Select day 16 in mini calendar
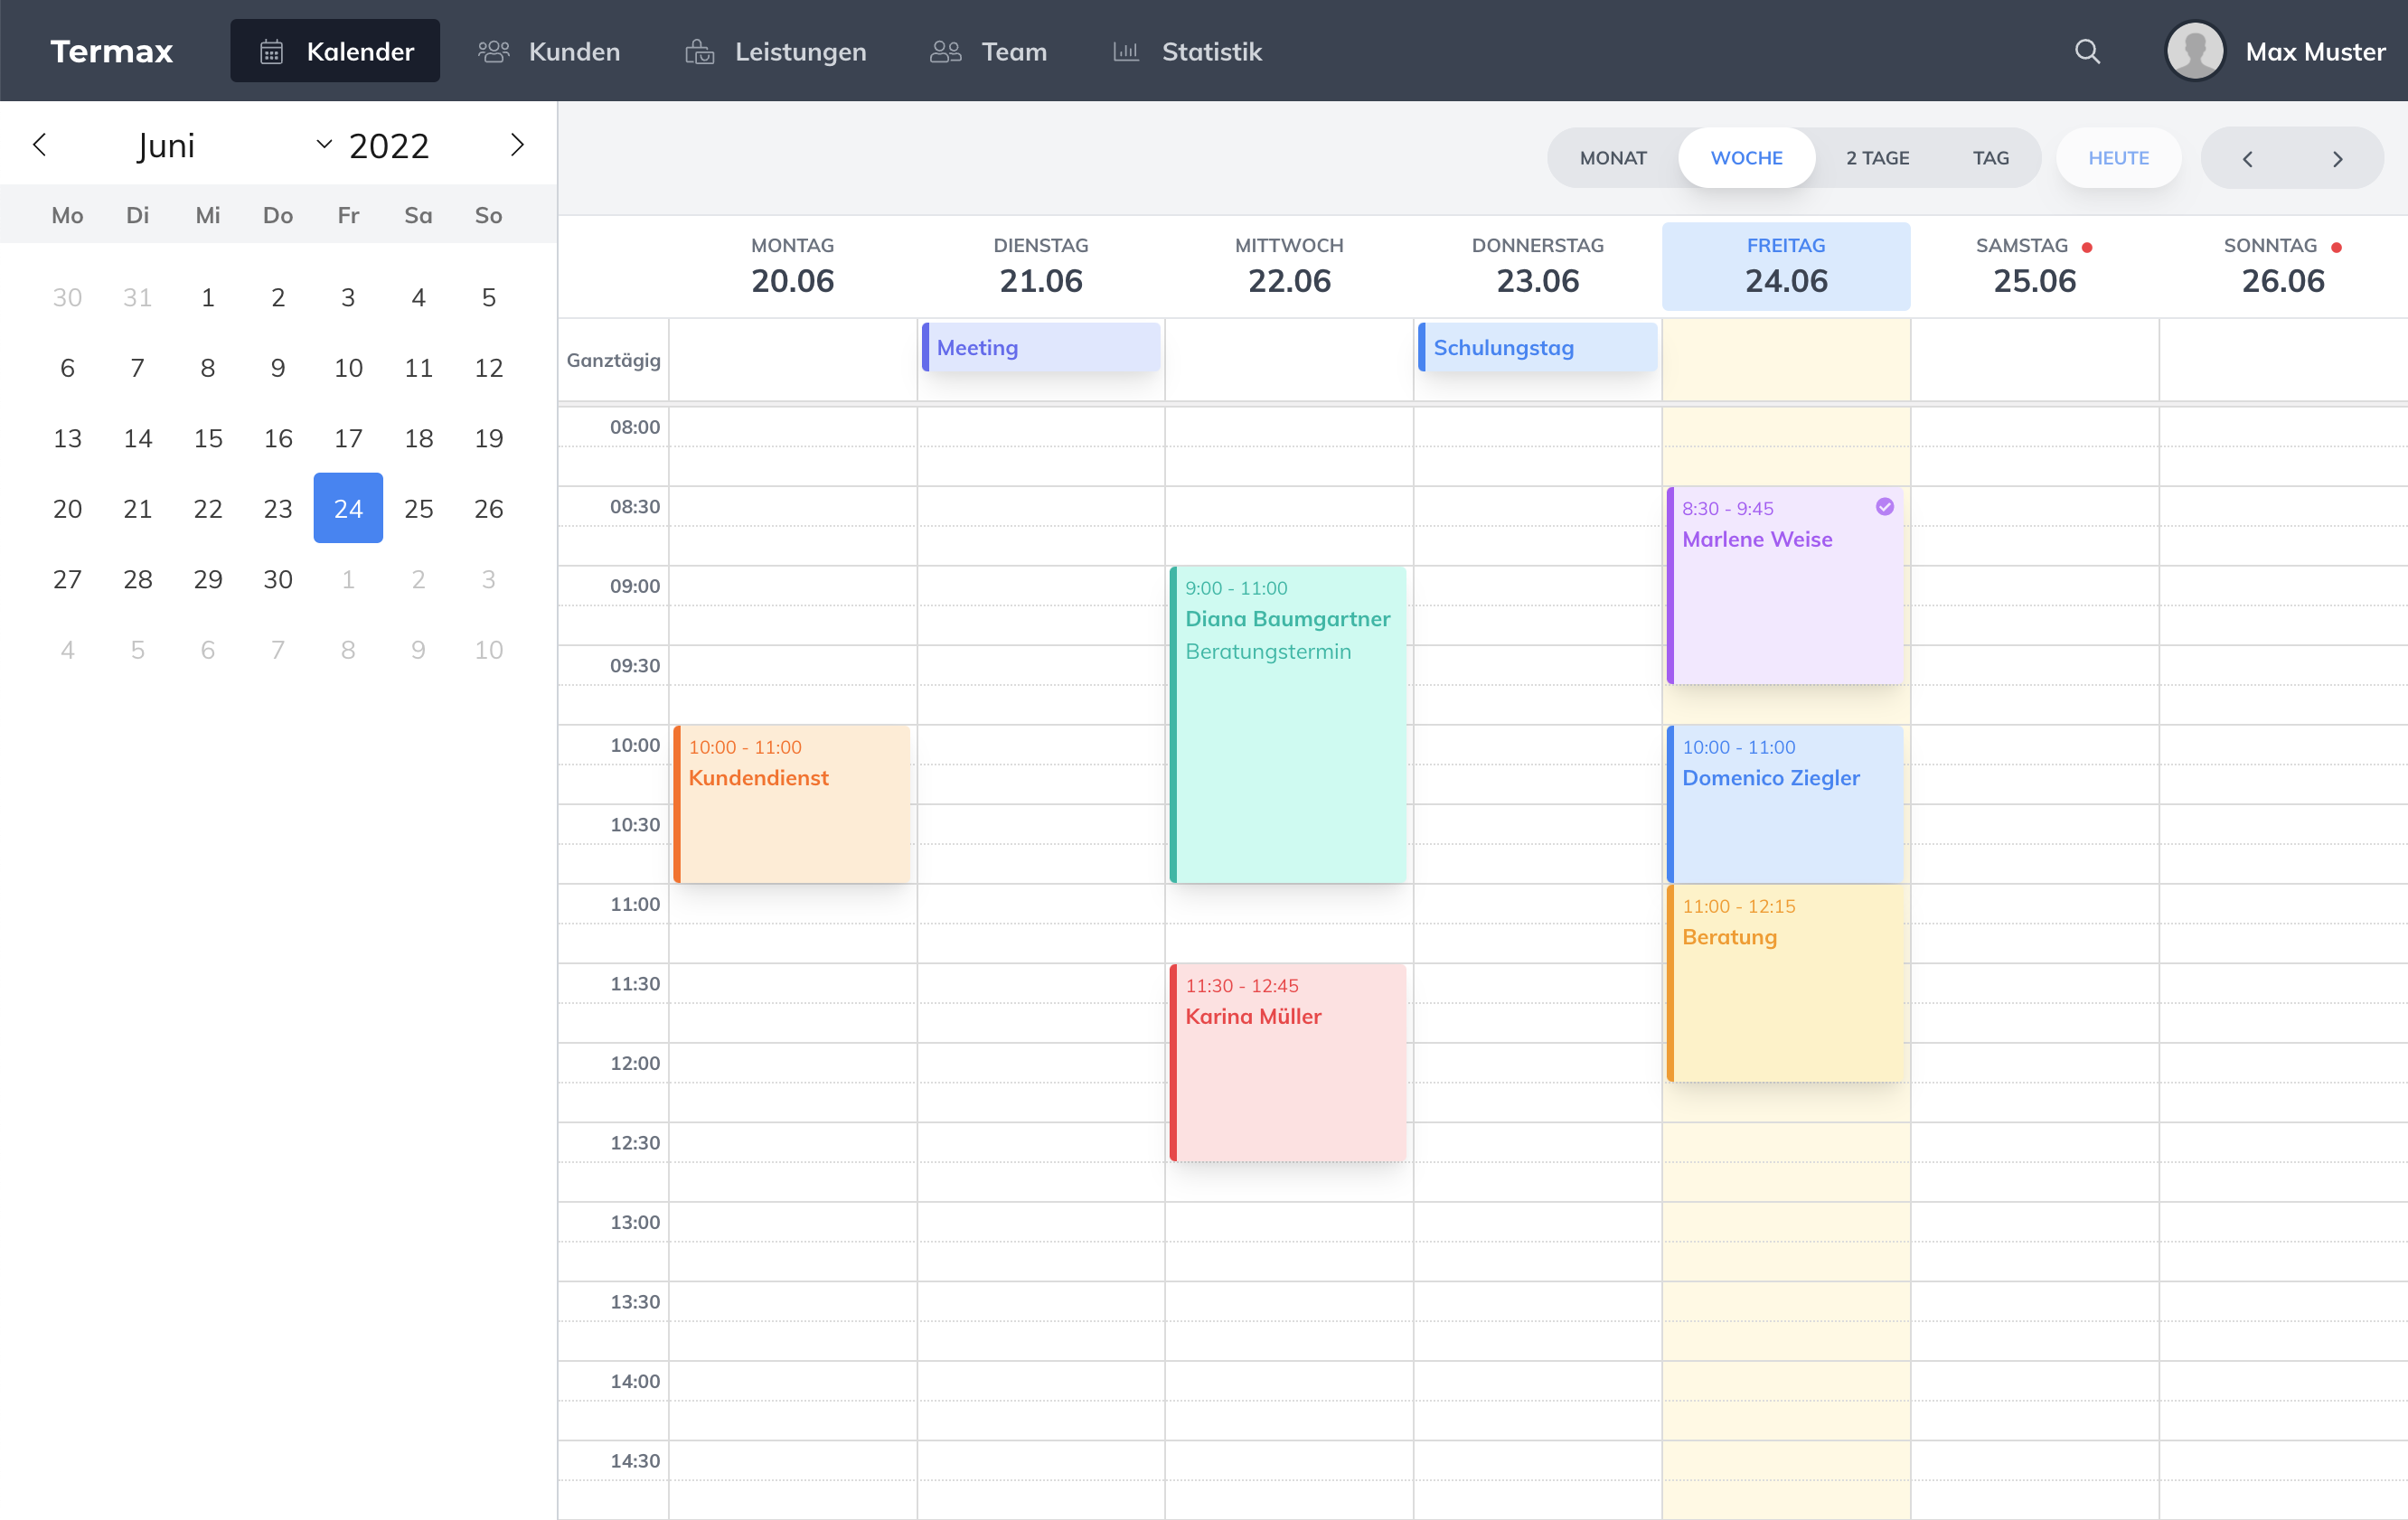Image resolution: width=2408 pixels, height=1520 pixels. 278,438
